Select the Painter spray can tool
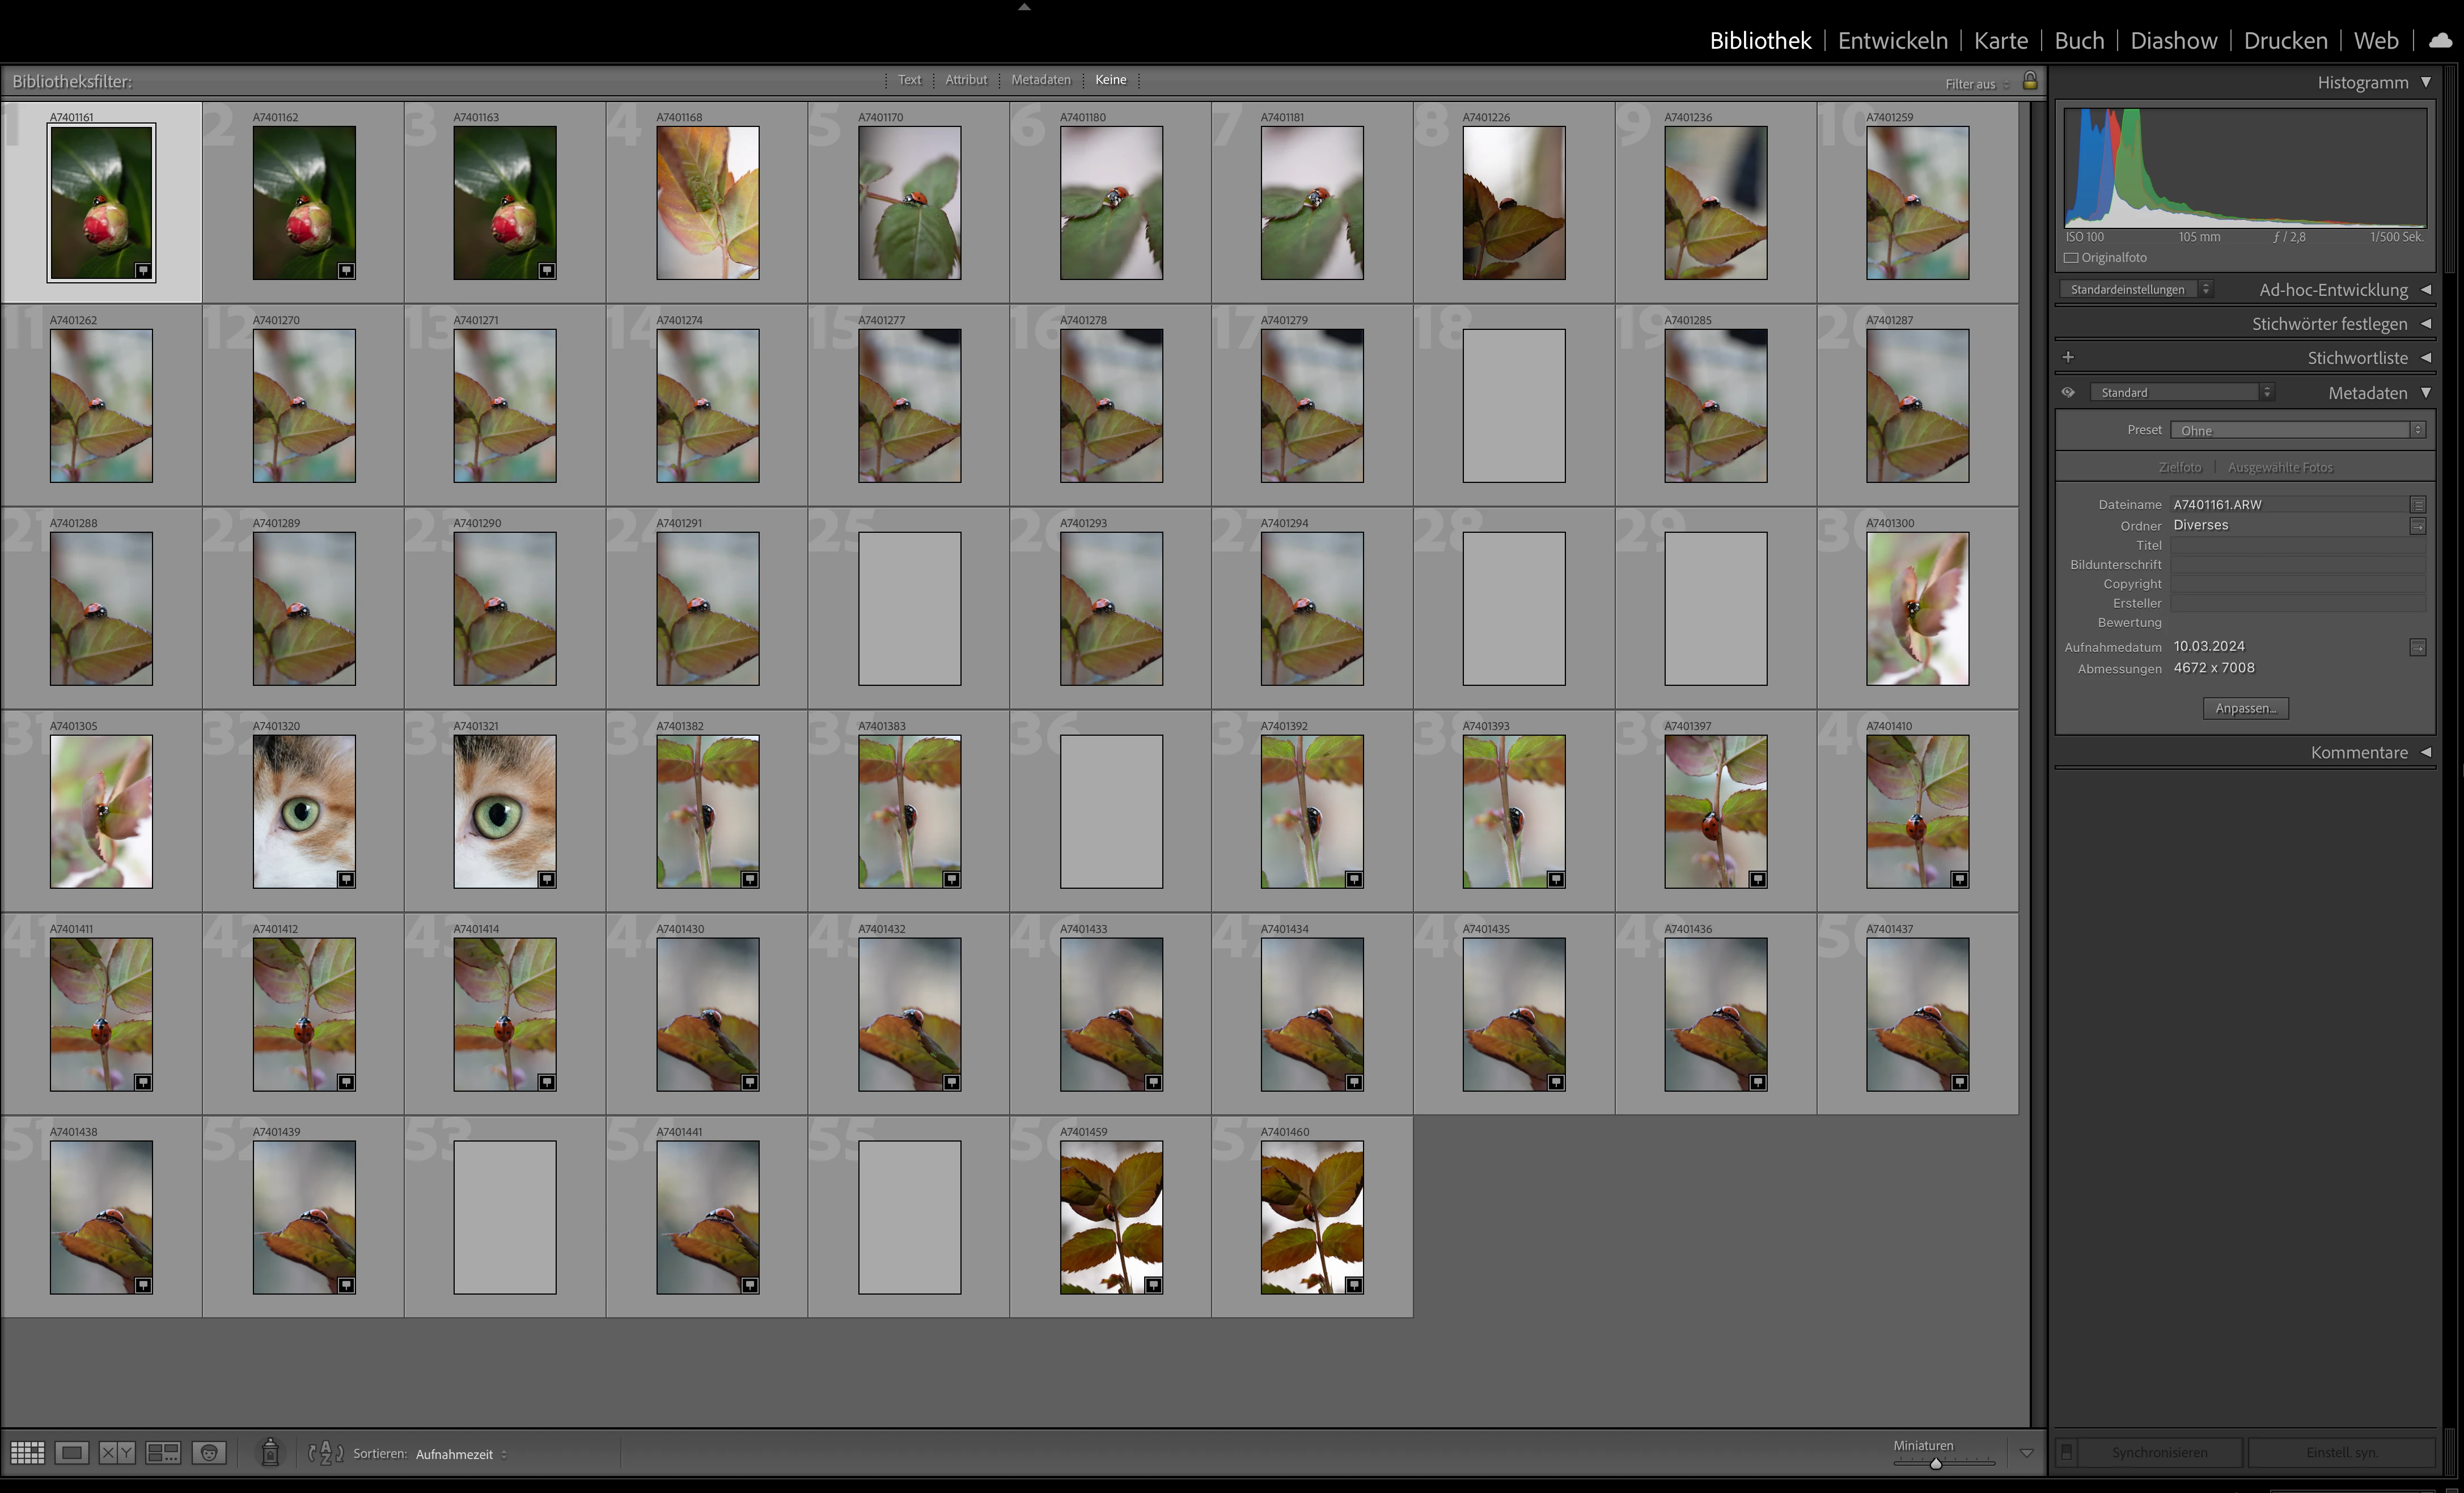Viewport: 2464px width, 1493px height. tap(270, 1453)
